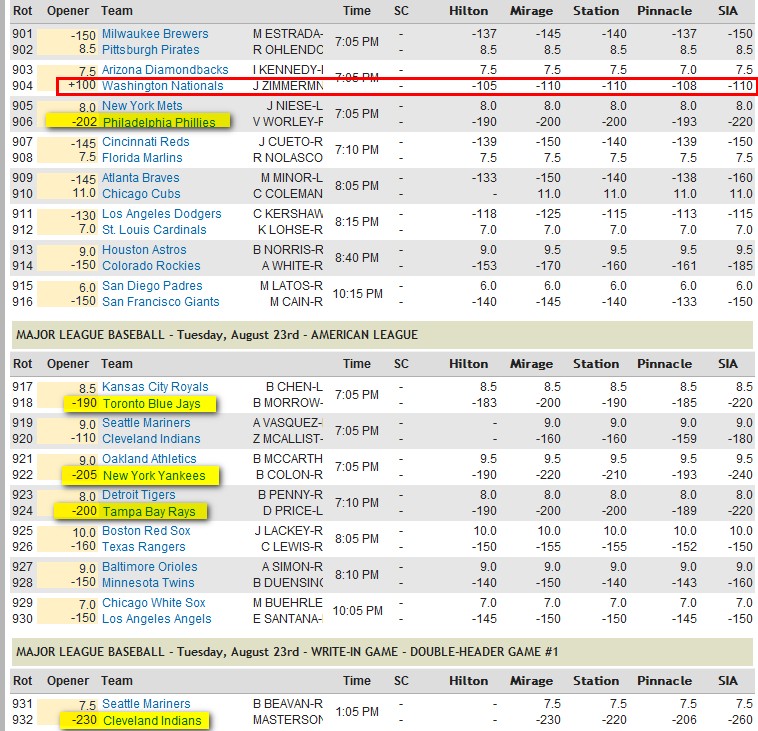Open San Diego Padres link
Viewport: 758px width, 731px height.
click(152, 286)
